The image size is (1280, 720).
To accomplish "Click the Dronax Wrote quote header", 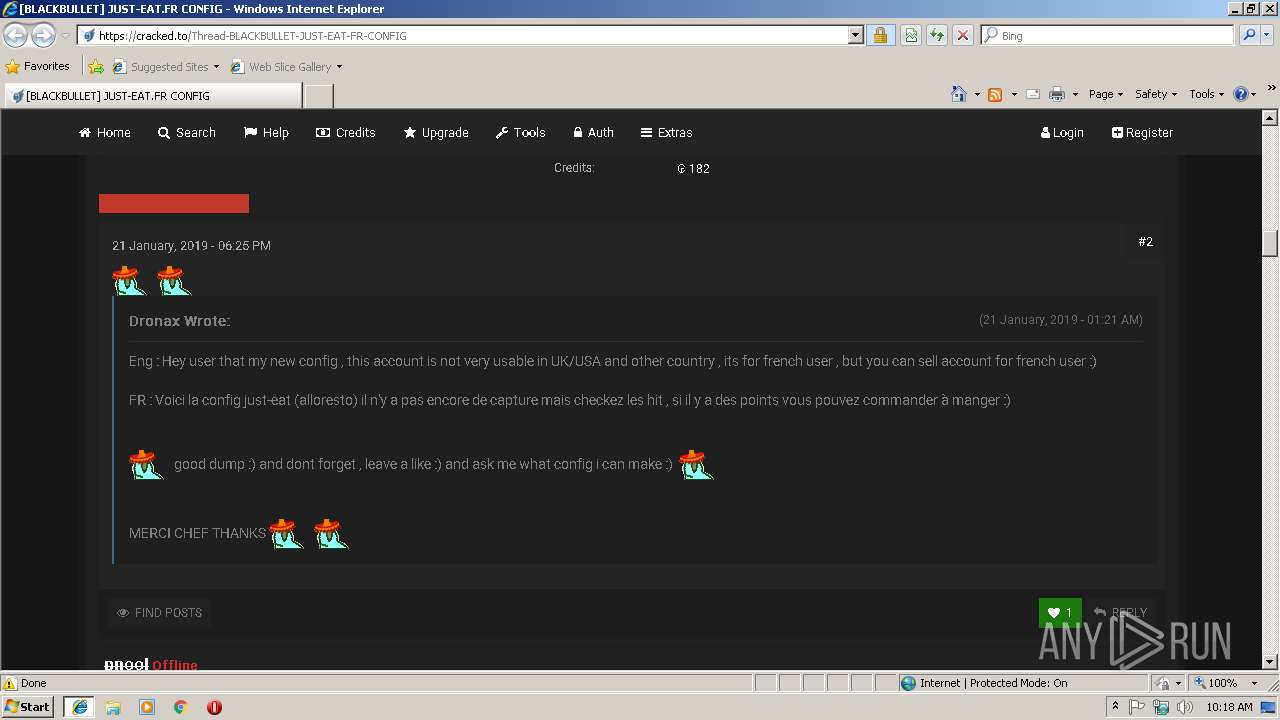I will tap(179, 321).
